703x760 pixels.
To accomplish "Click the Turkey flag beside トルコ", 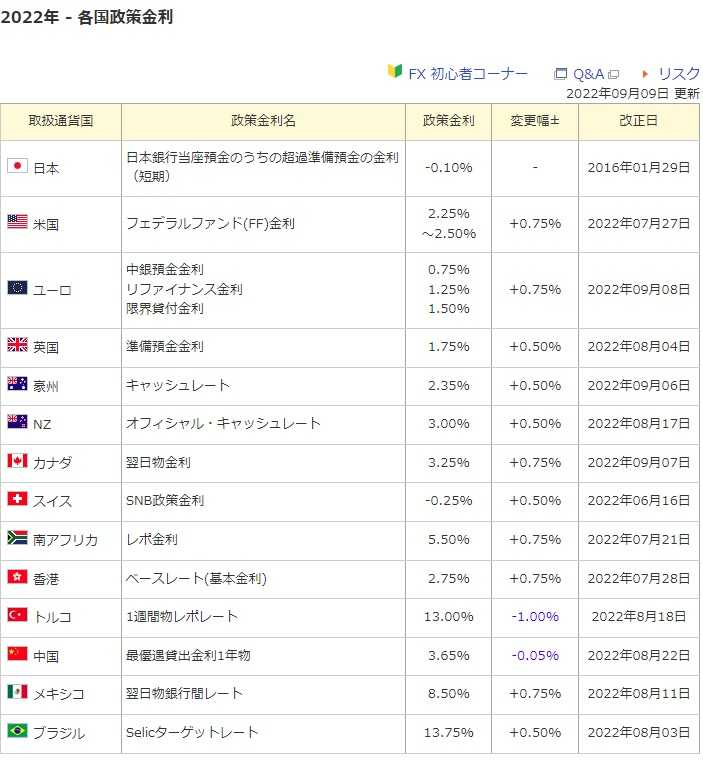I will [x=17, y=616].
